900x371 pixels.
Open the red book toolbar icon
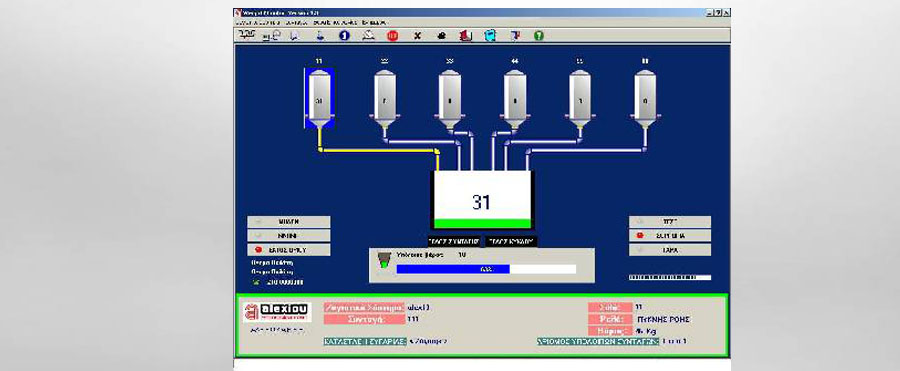tap(465, 36)
